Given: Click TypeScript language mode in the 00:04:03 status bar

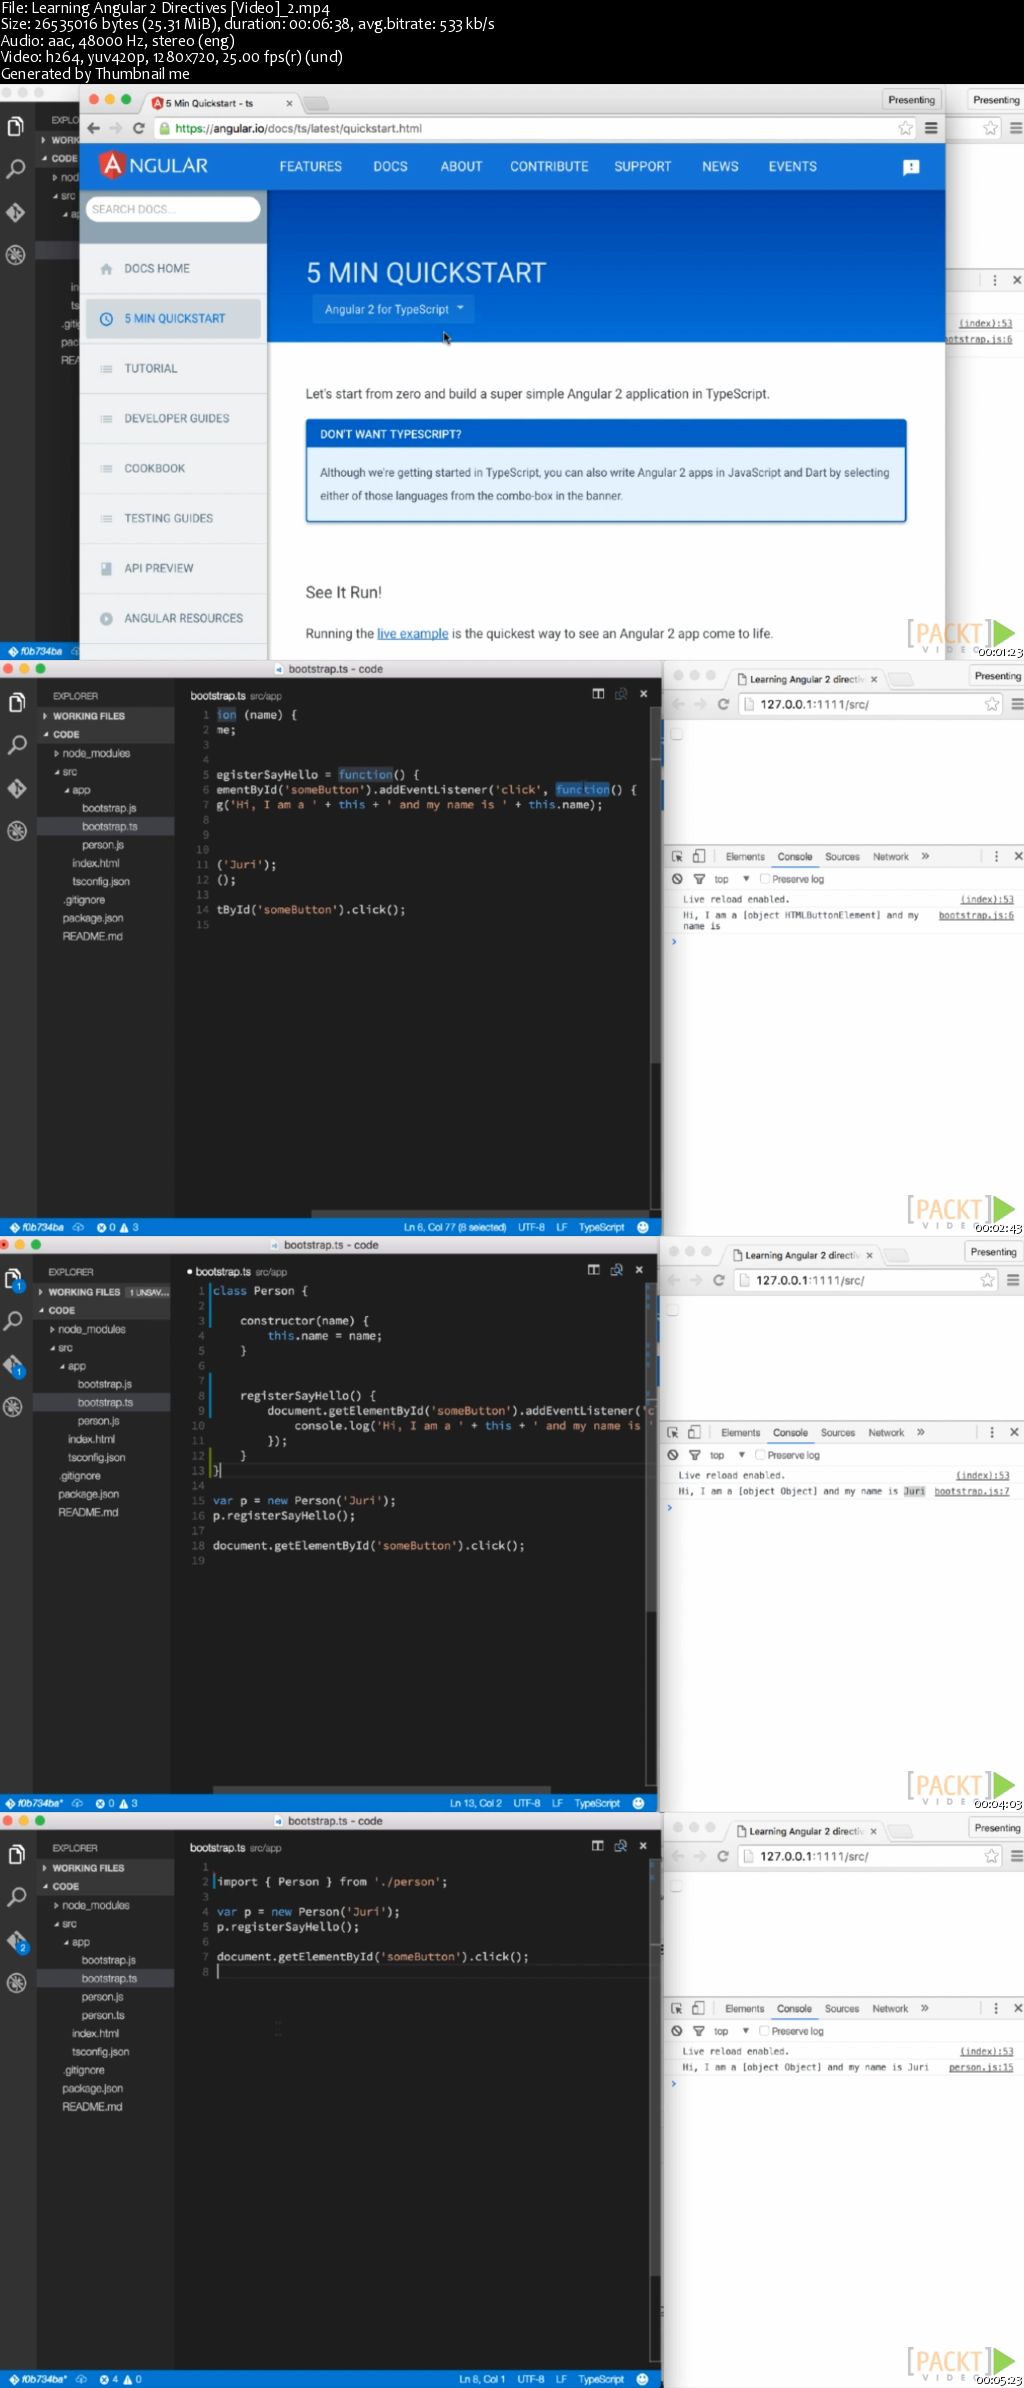Looking at the screenshot, I should [597, 1803].
